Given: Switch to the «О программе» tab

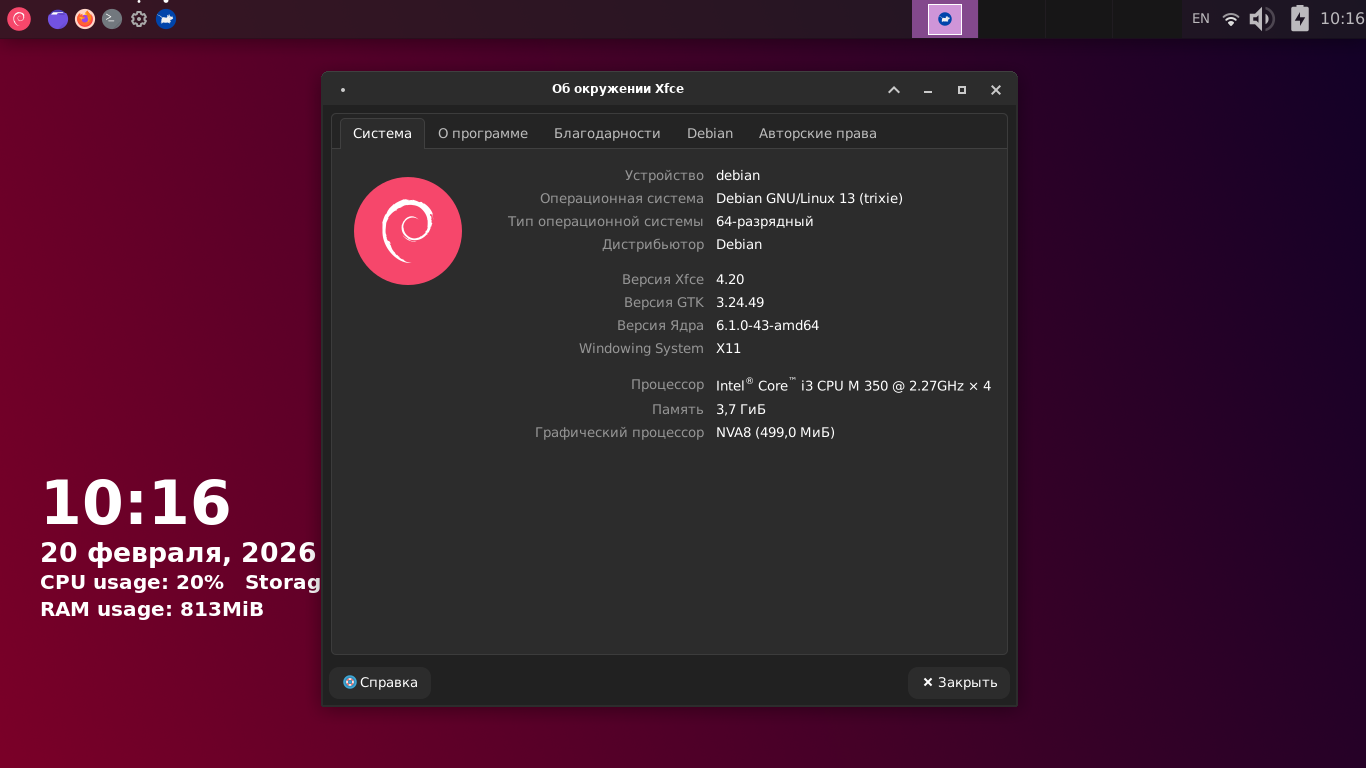Looking at the screenshot, I should tap(483, 133).
